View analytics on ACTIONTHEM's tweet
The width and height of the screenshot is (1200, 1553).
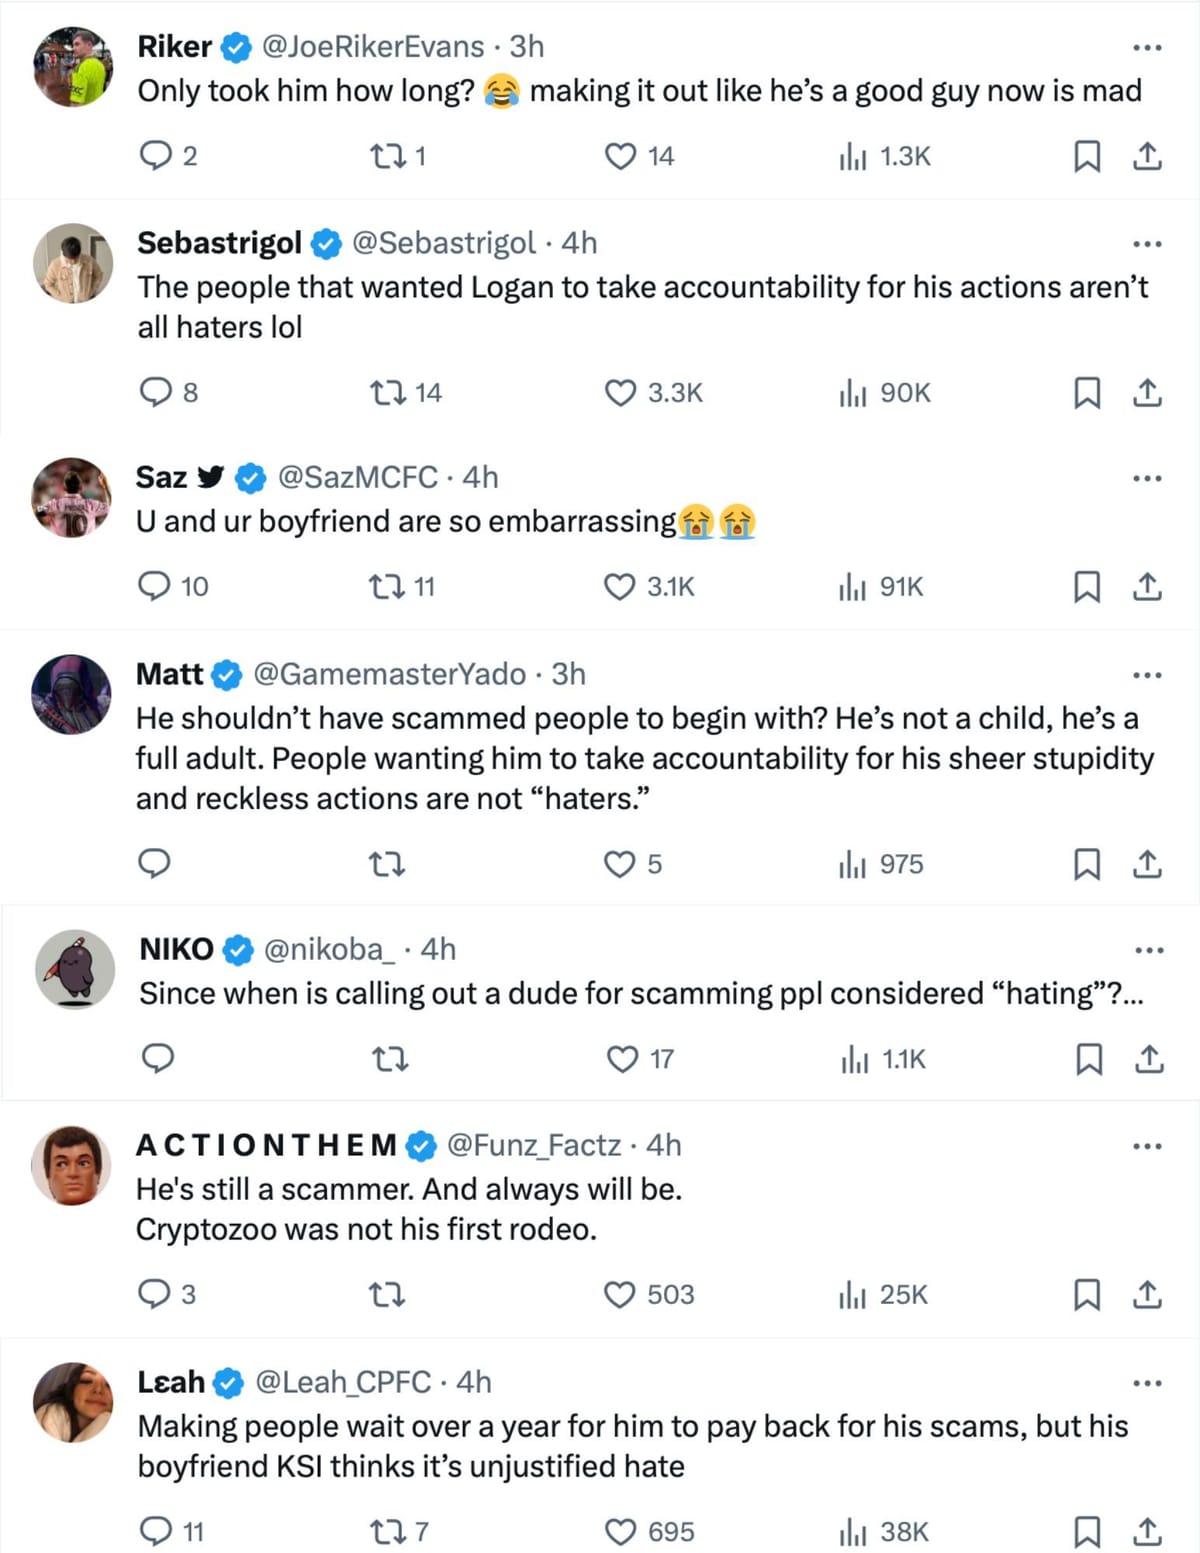(x=853, y=1295)
